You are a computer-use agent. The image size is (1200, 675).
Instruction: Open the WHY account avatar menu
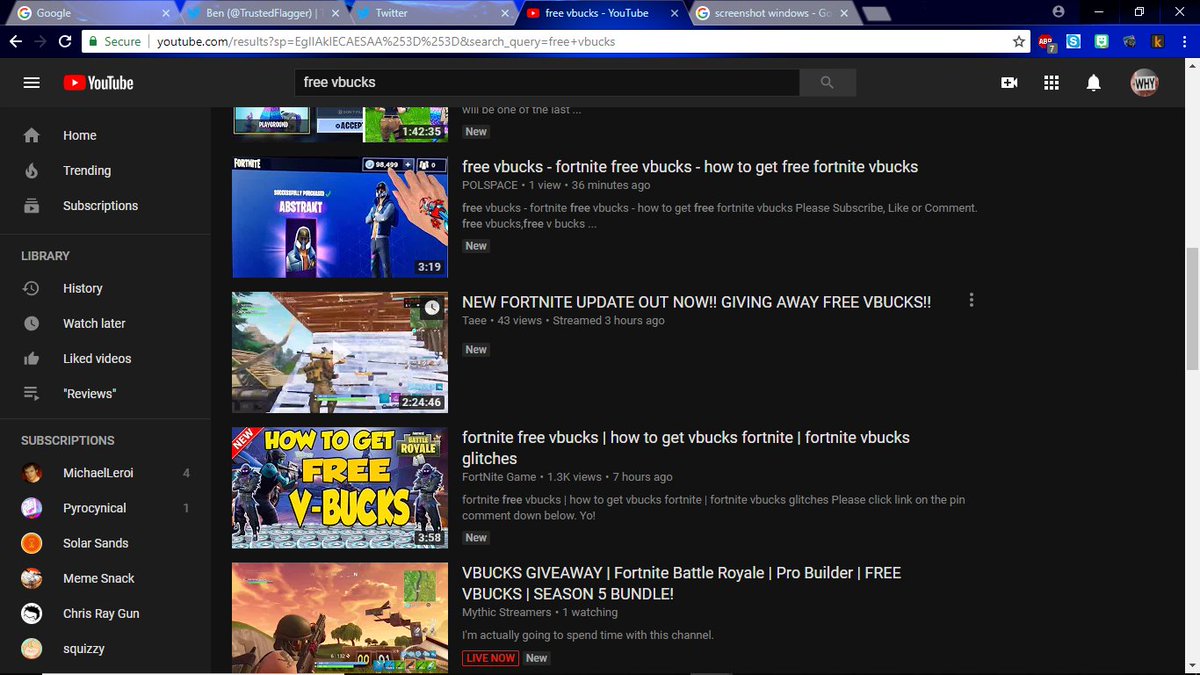click(1145, 83)
